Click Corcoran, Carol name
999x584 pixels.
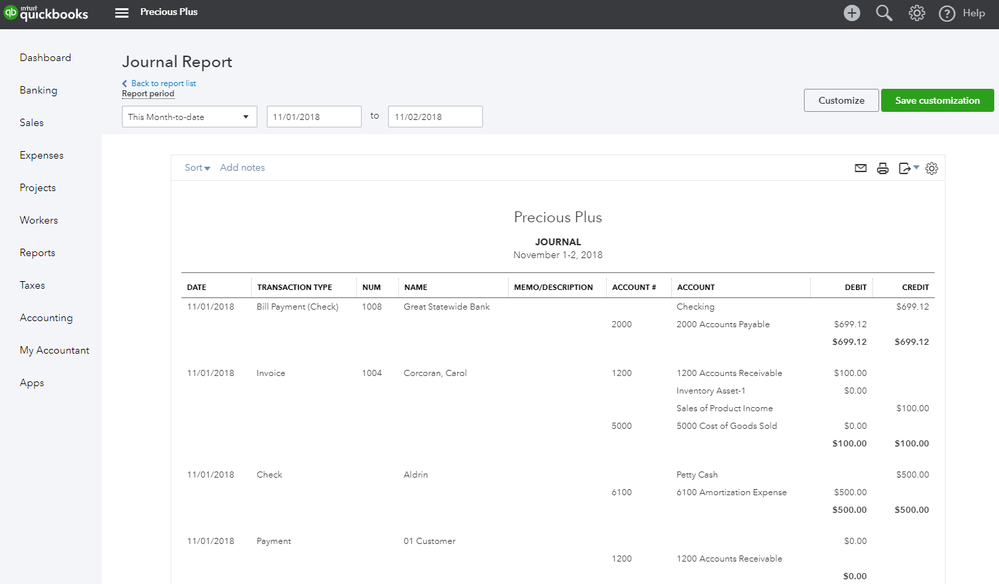point(435,373)
